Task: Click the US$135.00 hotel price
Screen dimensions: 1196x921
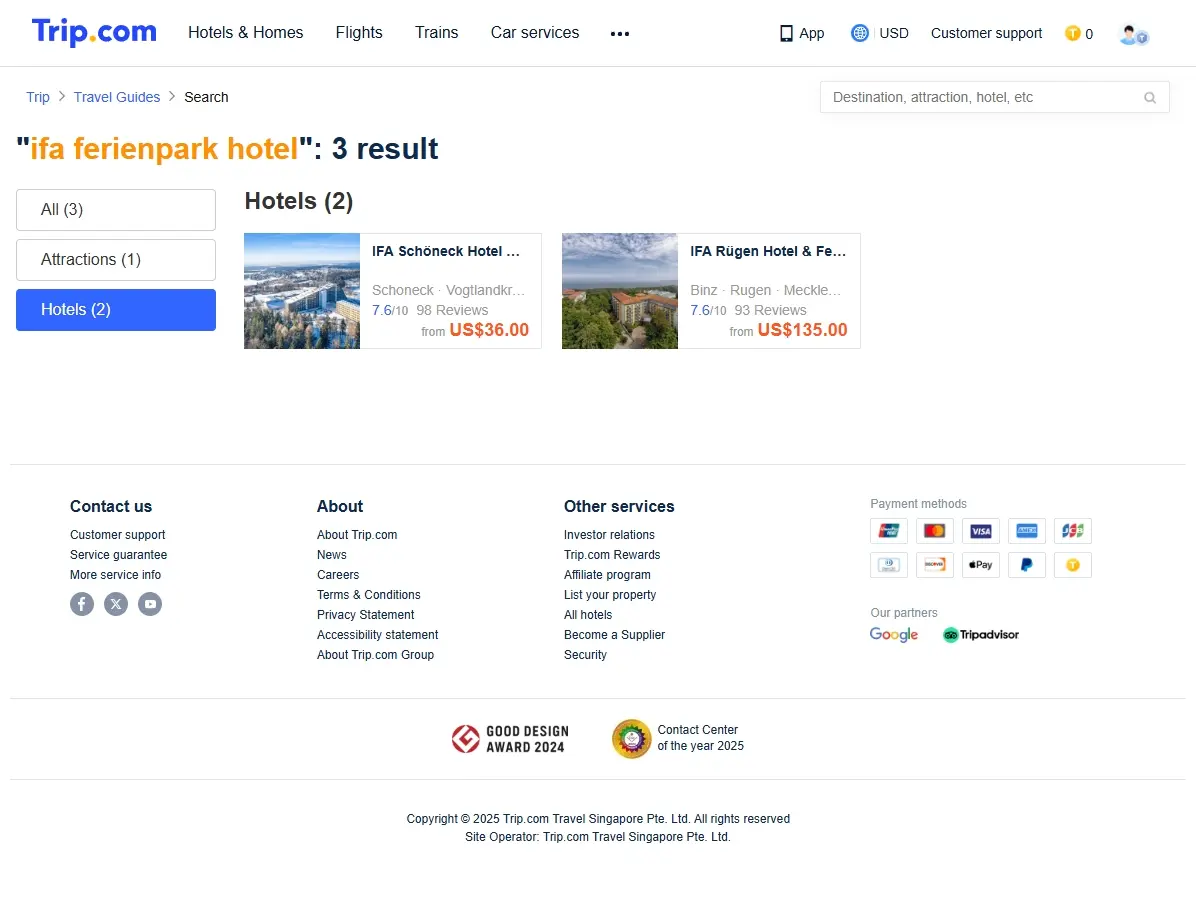Action: 802,330
